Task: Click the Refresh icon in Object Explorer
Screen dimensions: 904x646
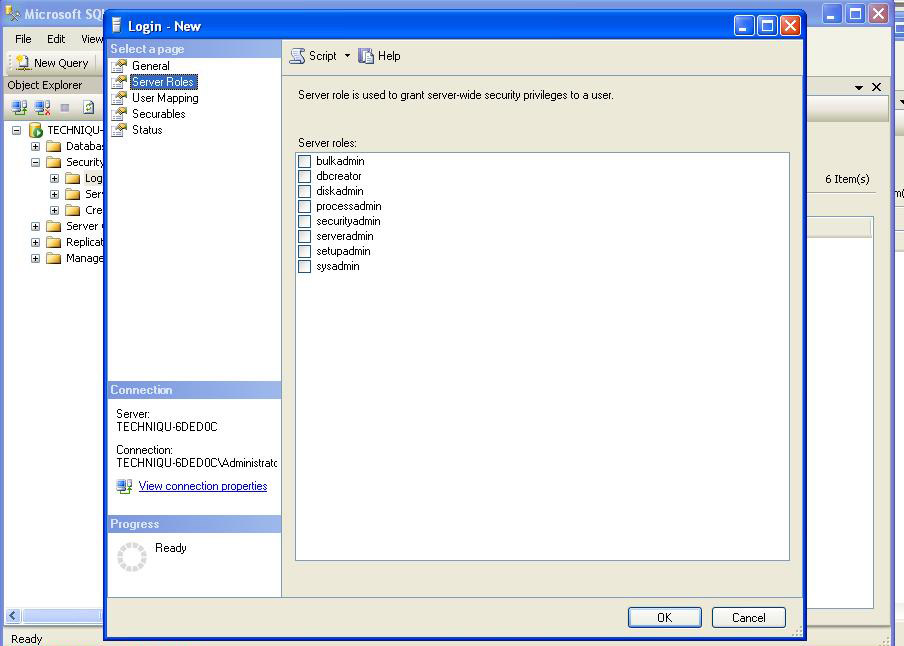Action: pyautogui.click(x=88, y=107)
